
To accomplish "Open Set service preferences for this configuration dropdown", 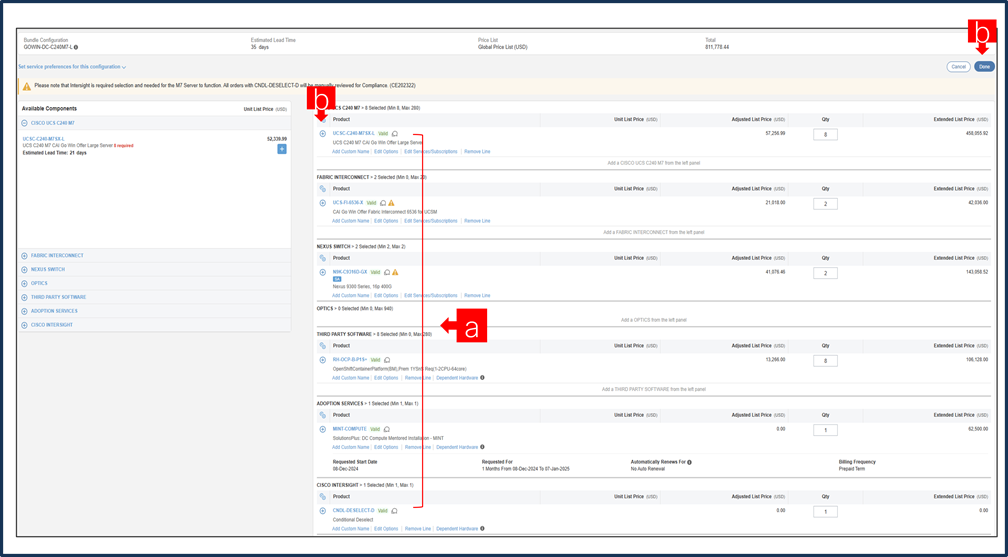I will pos(72,67).
